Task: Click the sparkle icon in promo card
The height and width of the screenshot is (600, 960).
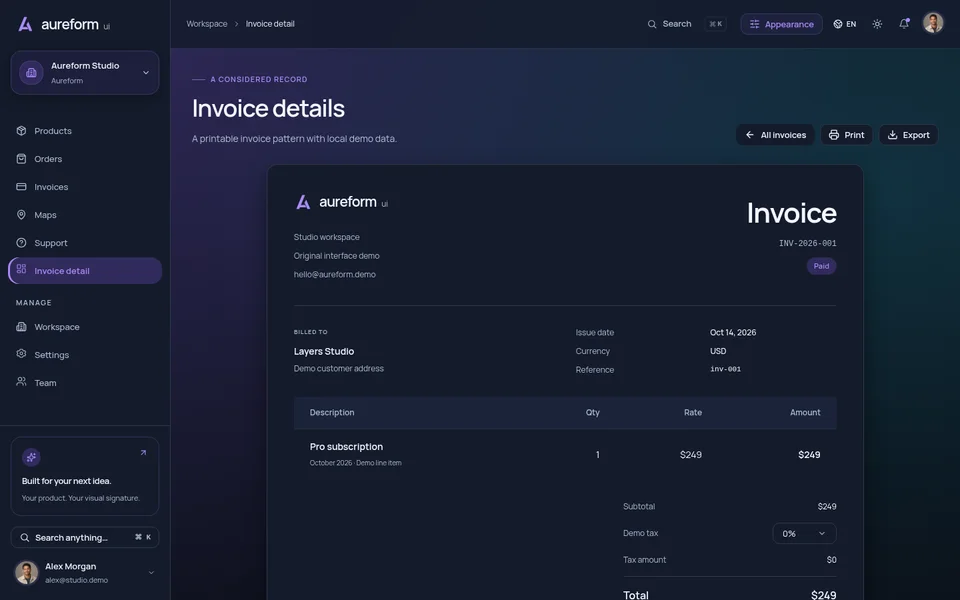Action: click(x=31, y=457)
